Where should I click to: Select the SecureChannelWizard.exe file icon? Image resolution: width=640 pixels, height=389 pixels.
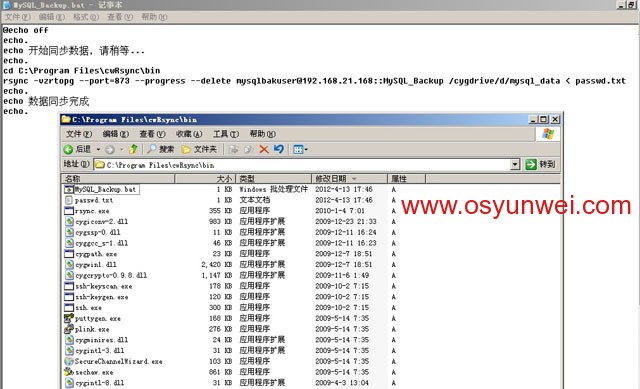tap(69, 361)
